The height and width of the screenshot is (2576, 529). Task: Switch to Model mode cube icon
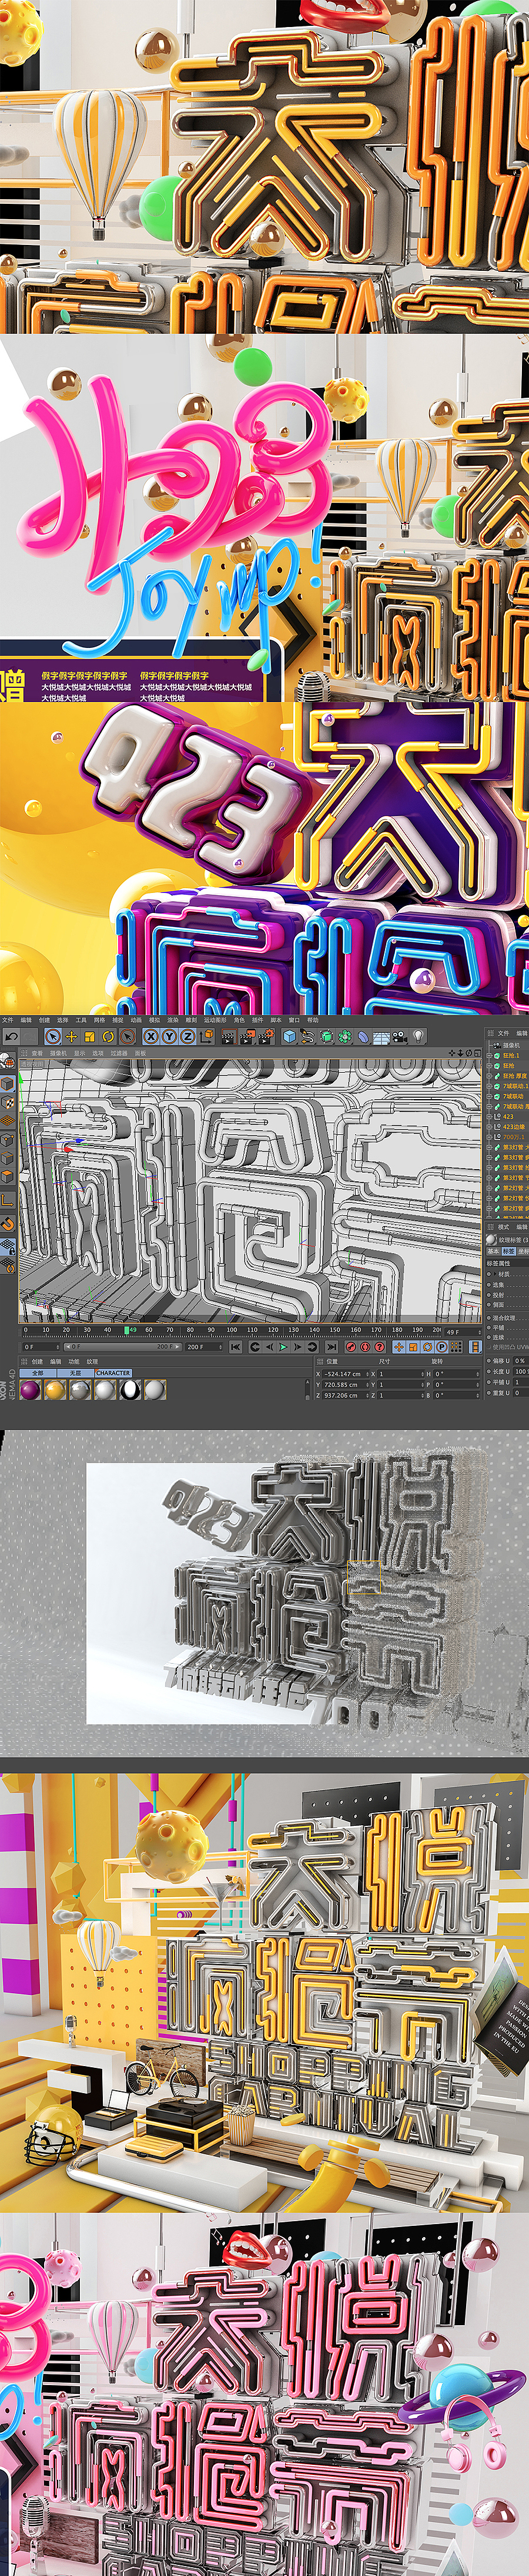[x=7, y=1083]
